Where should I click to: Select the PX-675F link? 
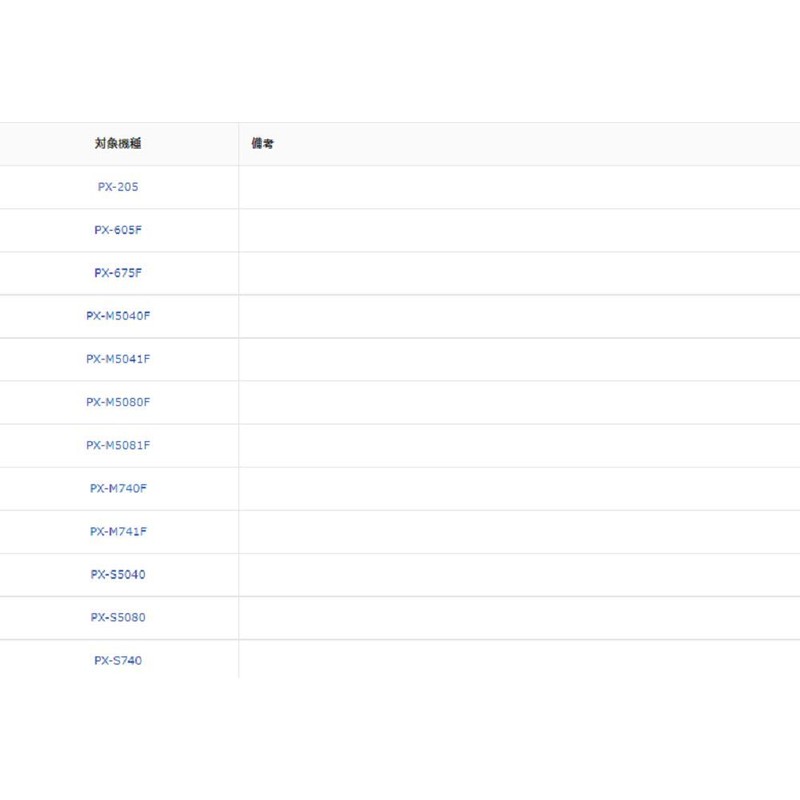tap(118, 273)
